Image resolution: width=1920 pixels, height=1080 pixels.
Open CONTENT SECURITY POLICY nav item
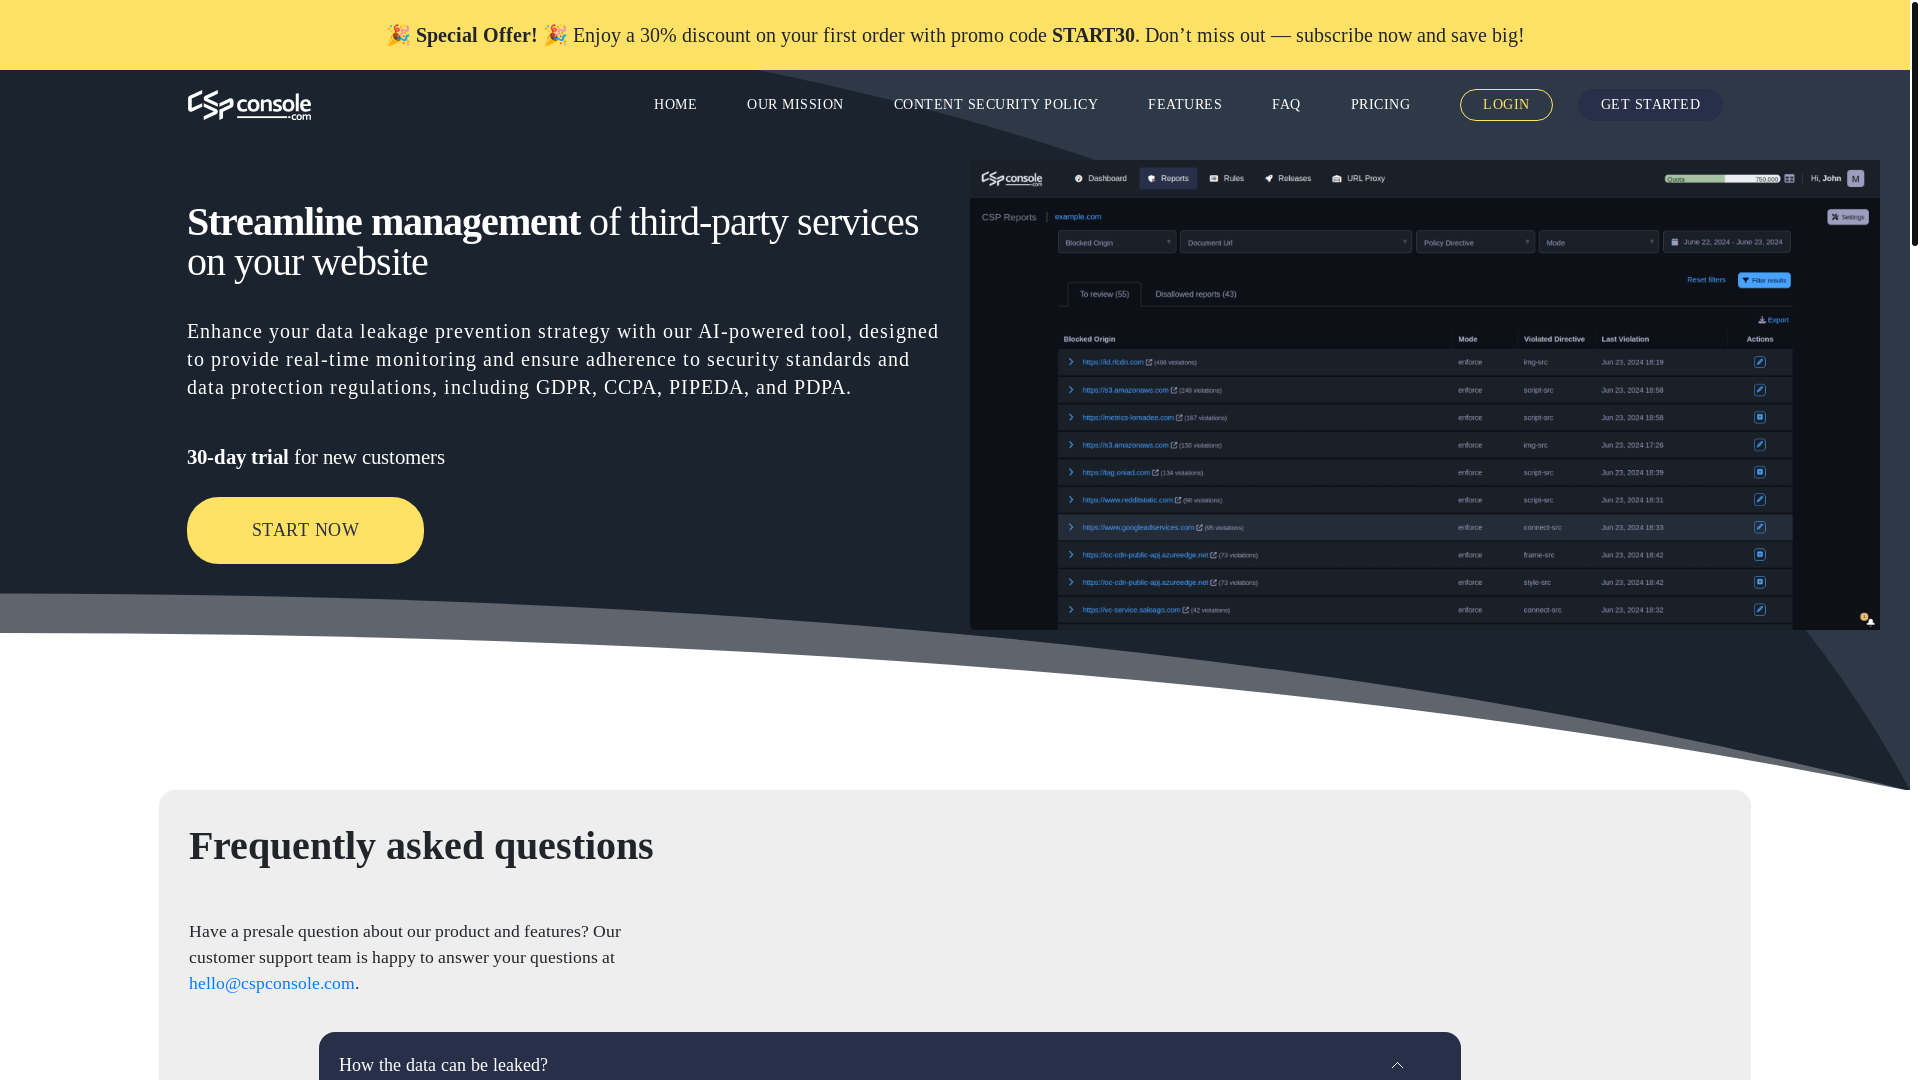pyautogui.click(x=996, y=105)
